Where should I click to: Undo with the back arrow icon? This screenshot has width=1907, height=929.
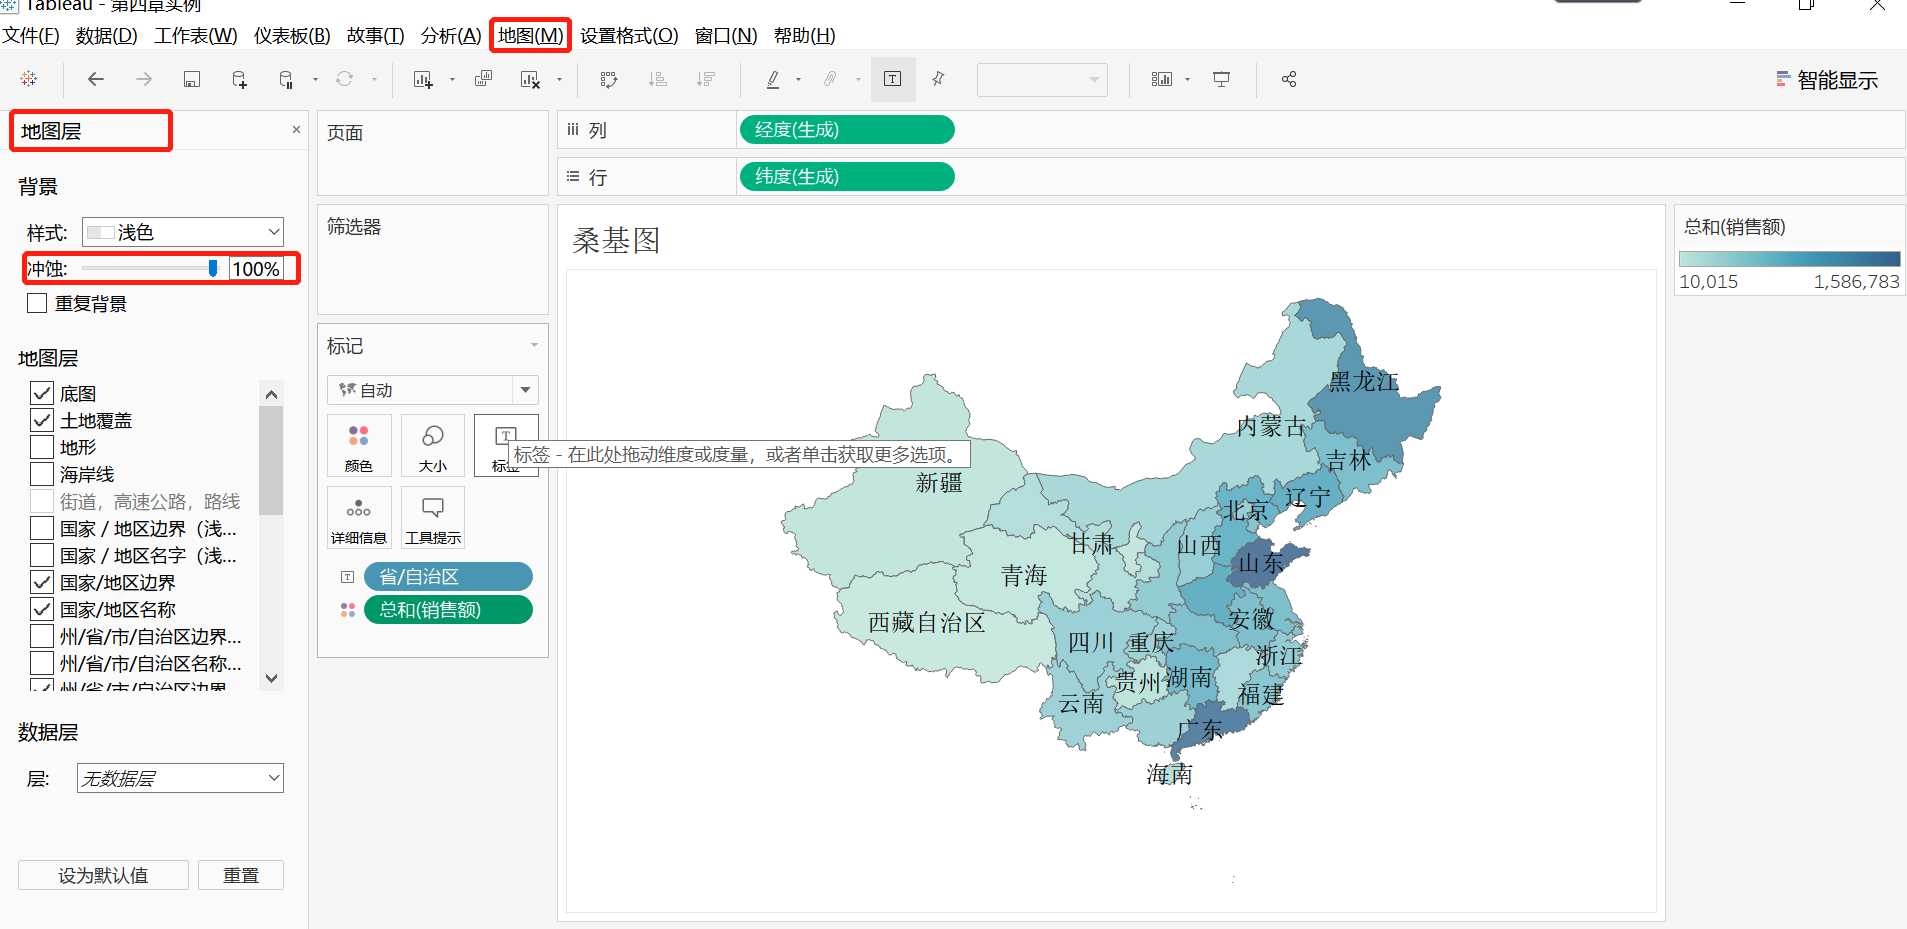click(96, 79)
